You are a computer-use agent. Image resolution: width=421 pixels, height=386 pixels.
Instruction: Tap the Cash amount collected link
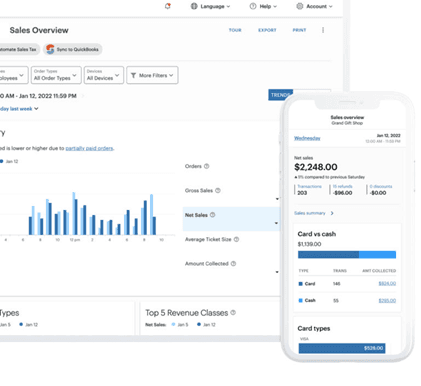pos(387,301)
